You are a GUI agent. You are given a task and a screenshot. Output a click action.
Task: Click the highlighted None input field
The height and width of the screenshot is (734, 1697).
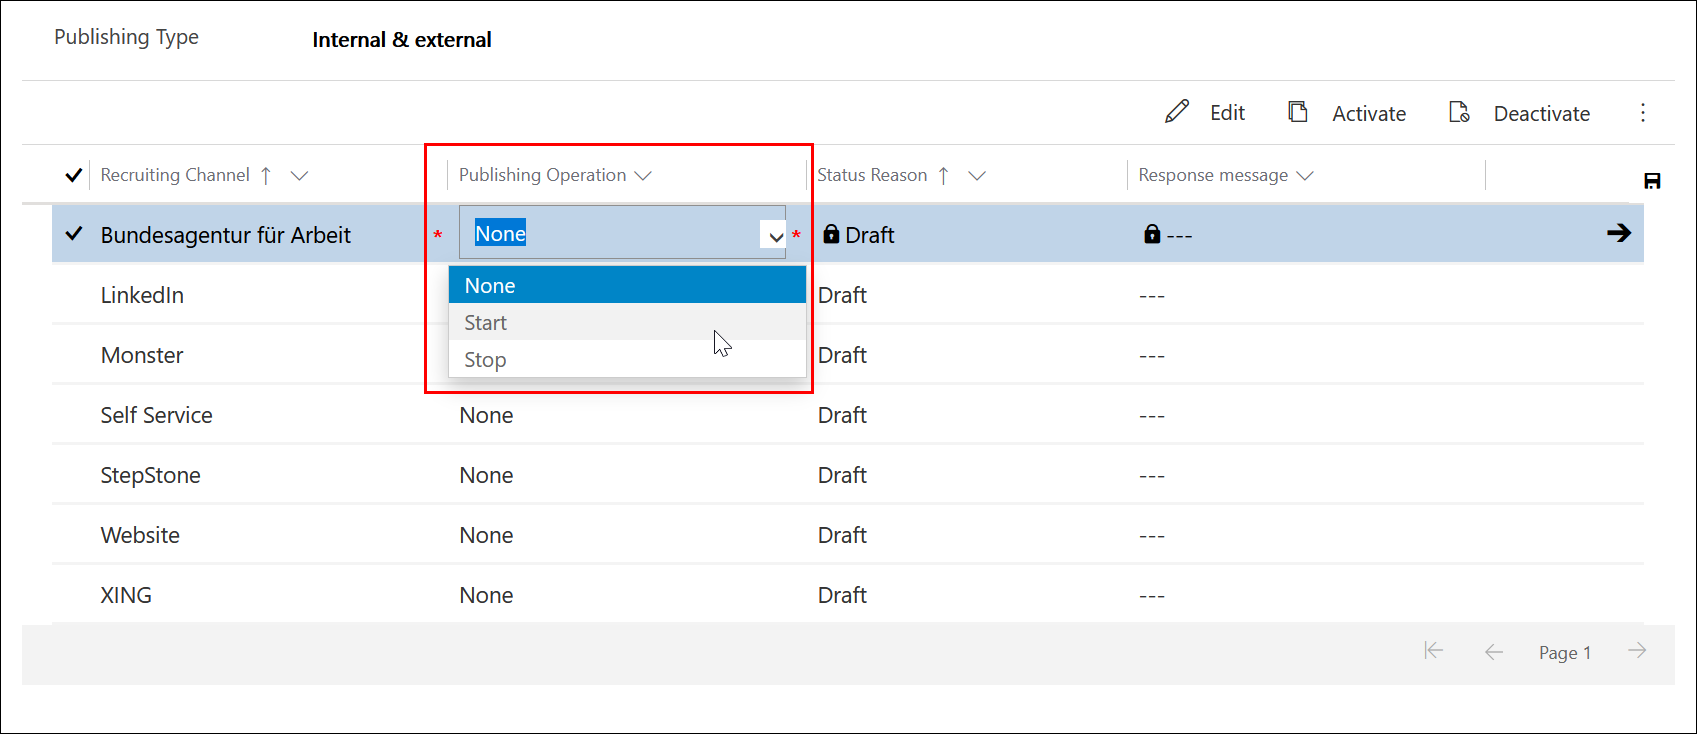pyautogui.click(x=622, y=233)
